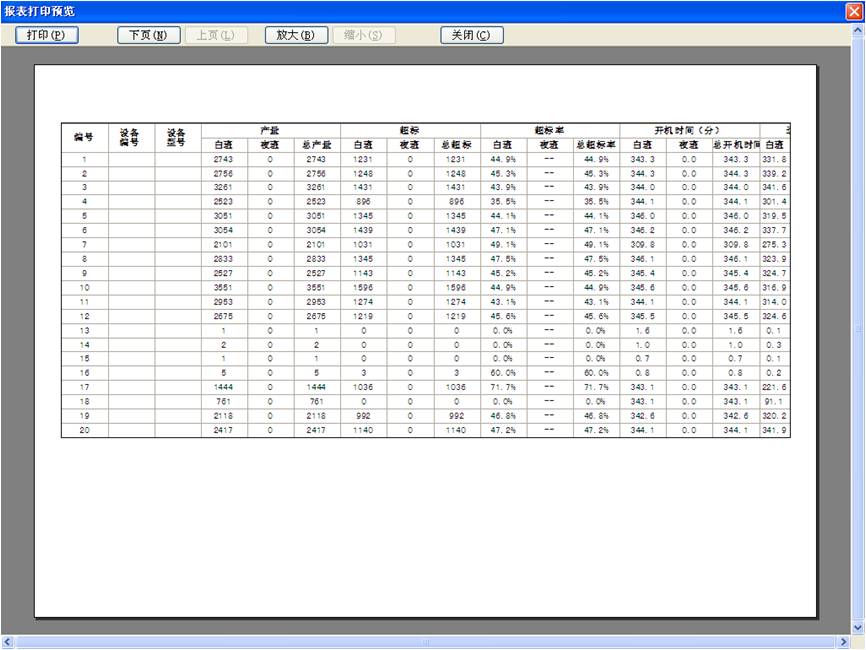Viewport: 866px width, 650px height.
Task: Click the 开机时间（分） group header
Action: coord(689,131)
